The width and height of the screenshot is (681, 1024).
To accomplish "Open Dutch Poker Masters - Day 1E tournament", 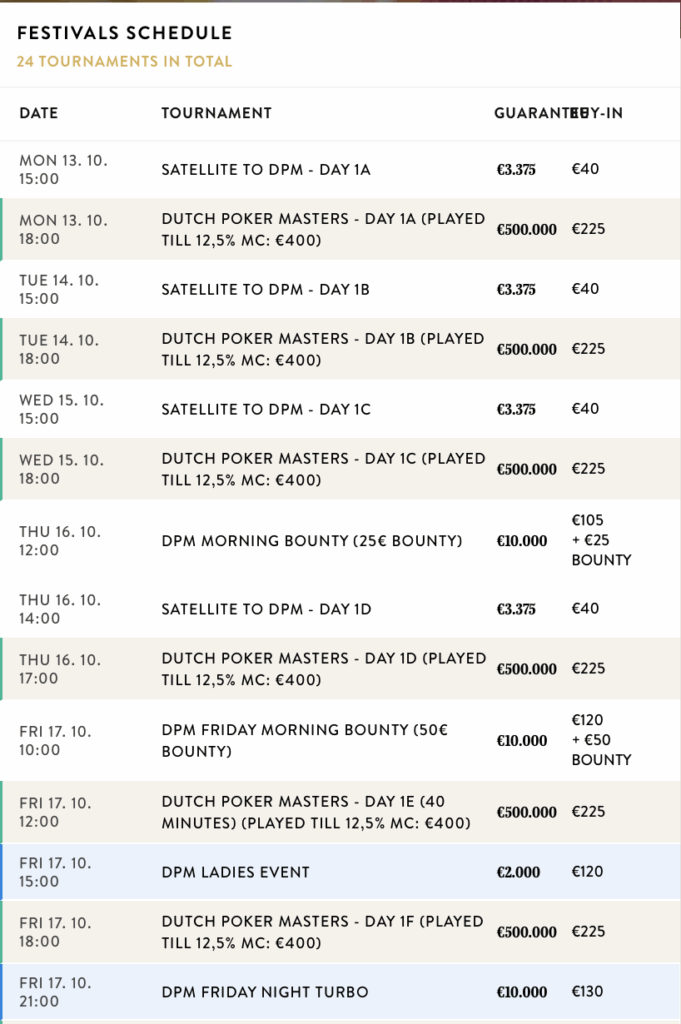I will (x=315, y=812).
